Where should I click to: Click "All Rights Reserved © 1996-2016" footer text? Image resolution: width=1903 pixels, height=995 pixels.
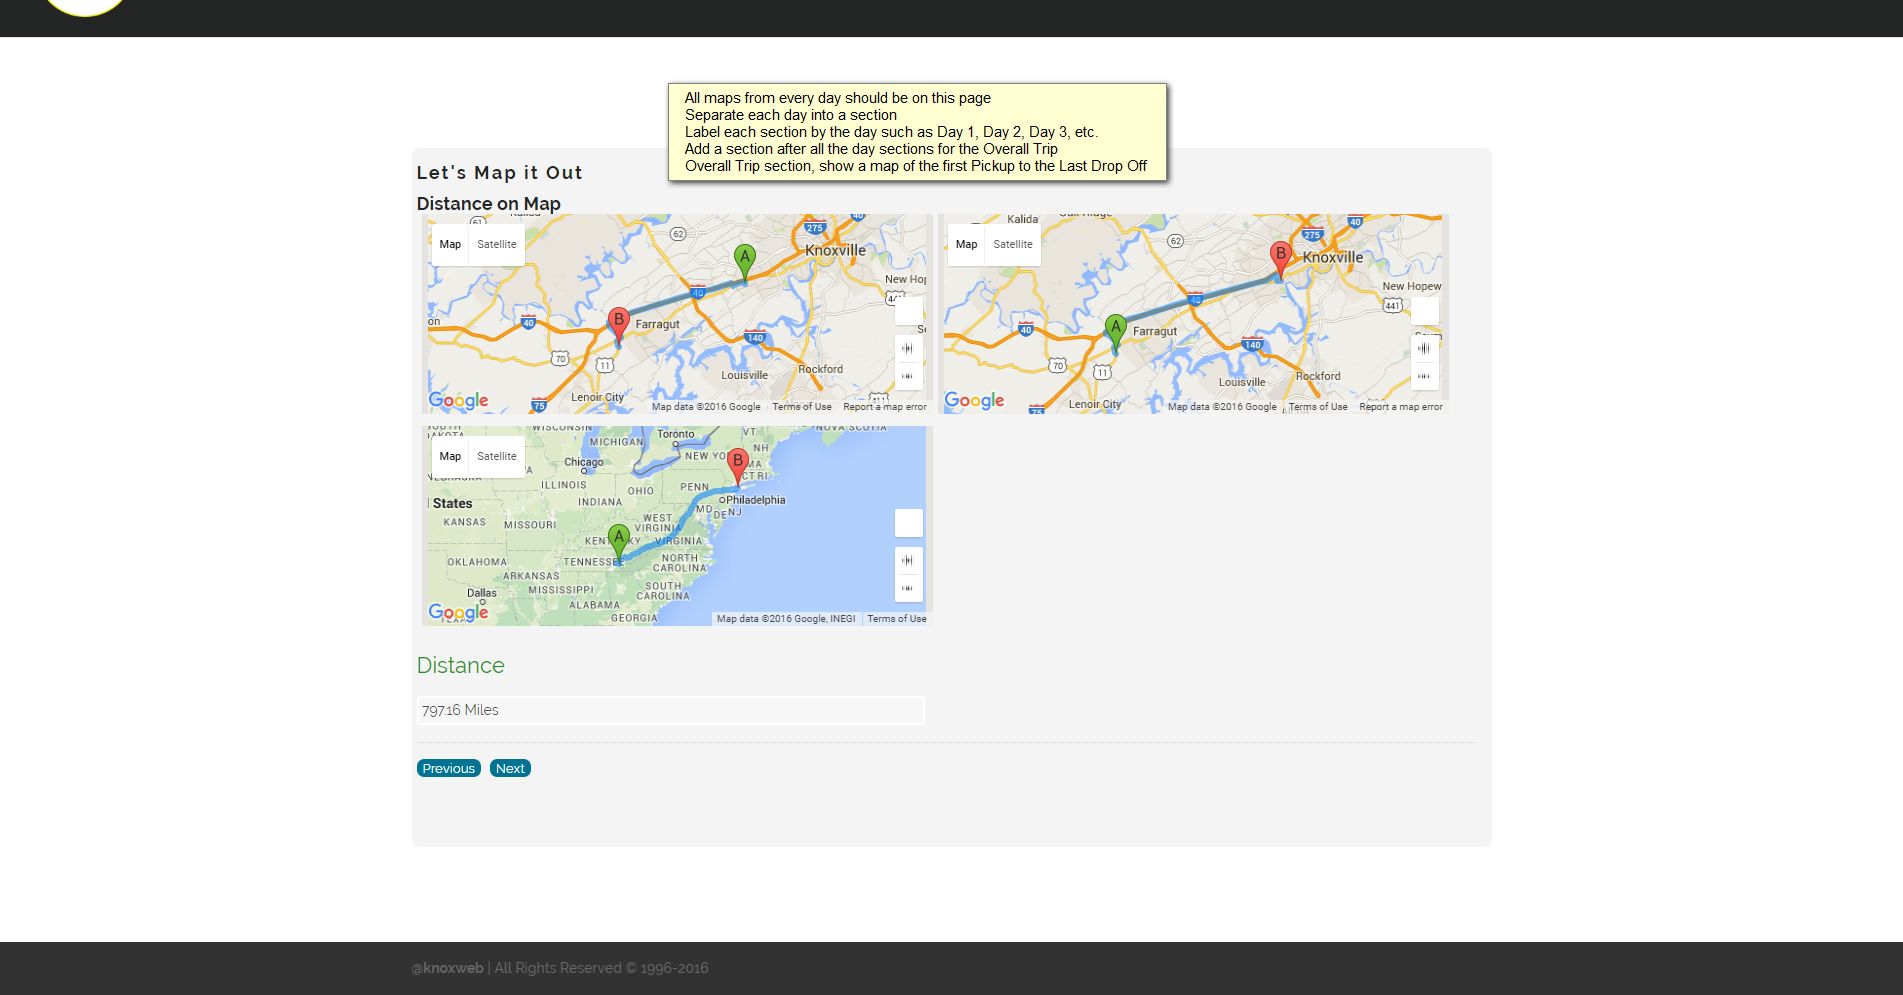click(x=601, y=968)
